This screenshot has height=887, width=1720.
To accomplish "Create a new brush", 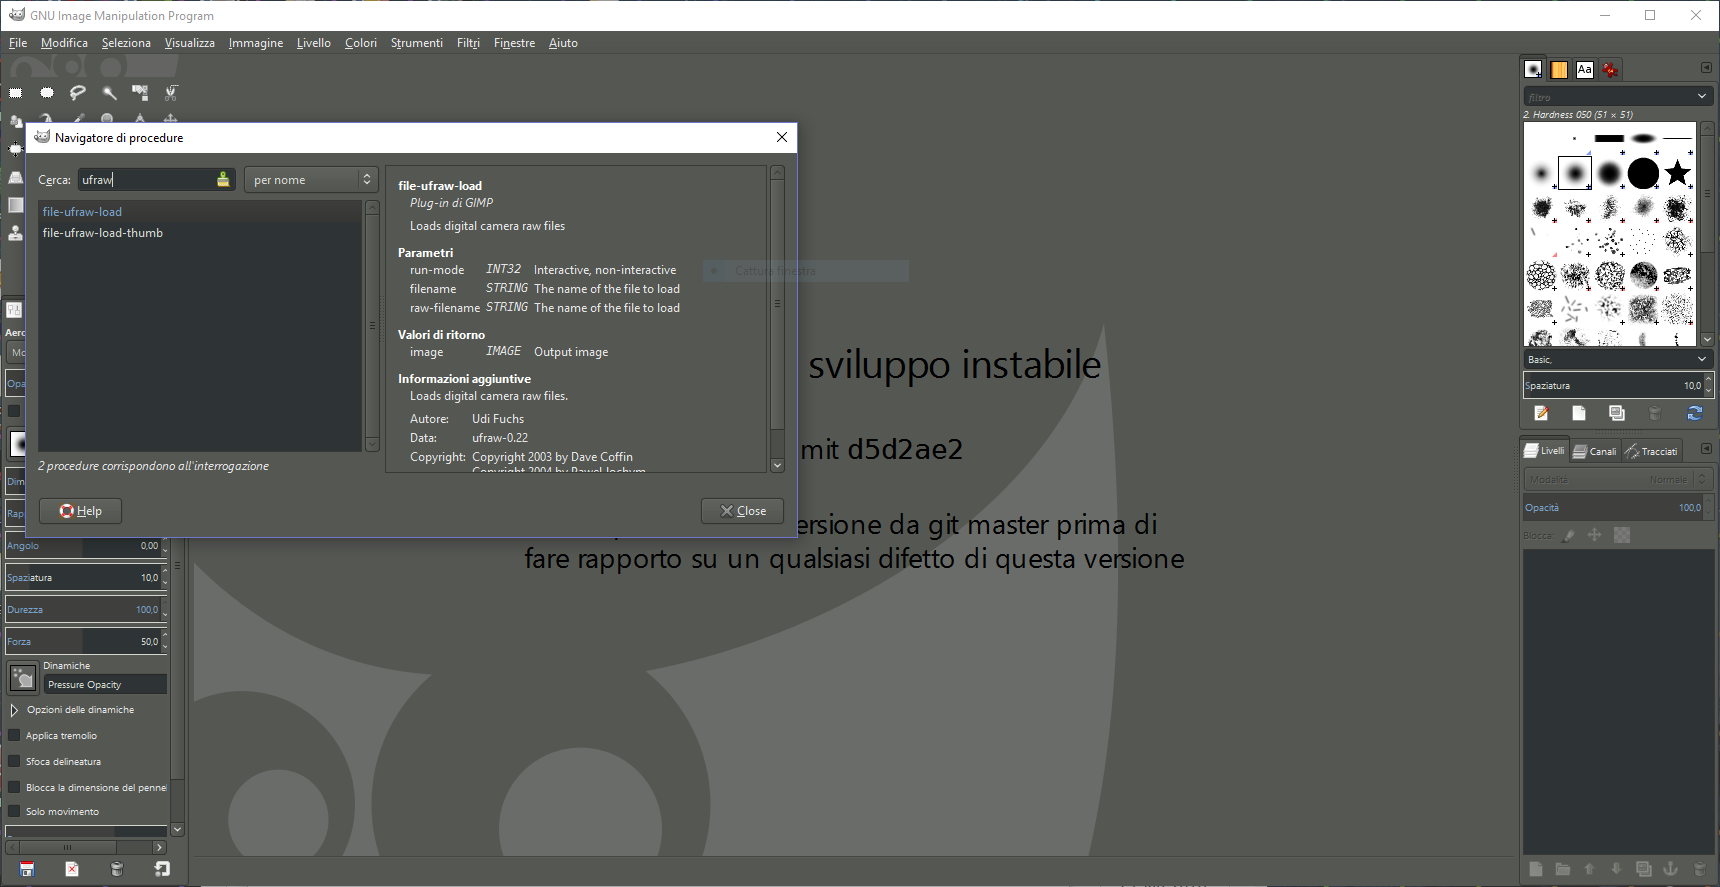I will [x=1579, y=413].
